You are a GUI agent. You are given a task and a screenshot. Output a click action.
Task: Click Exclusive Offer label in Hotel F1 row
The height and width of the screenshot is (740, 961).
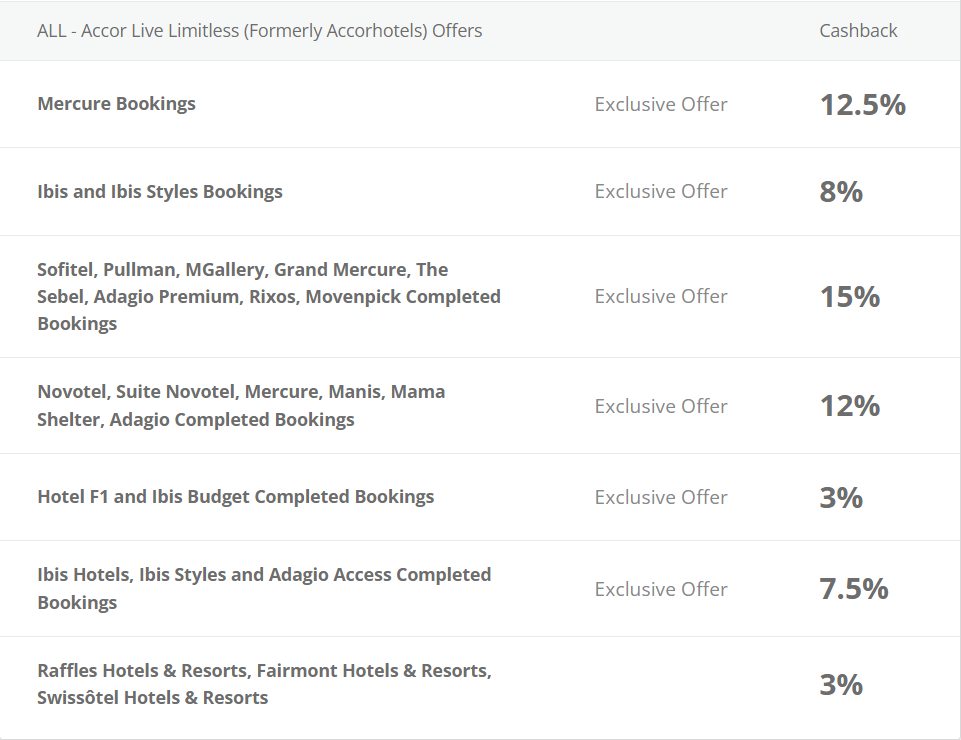pos(661,498)
